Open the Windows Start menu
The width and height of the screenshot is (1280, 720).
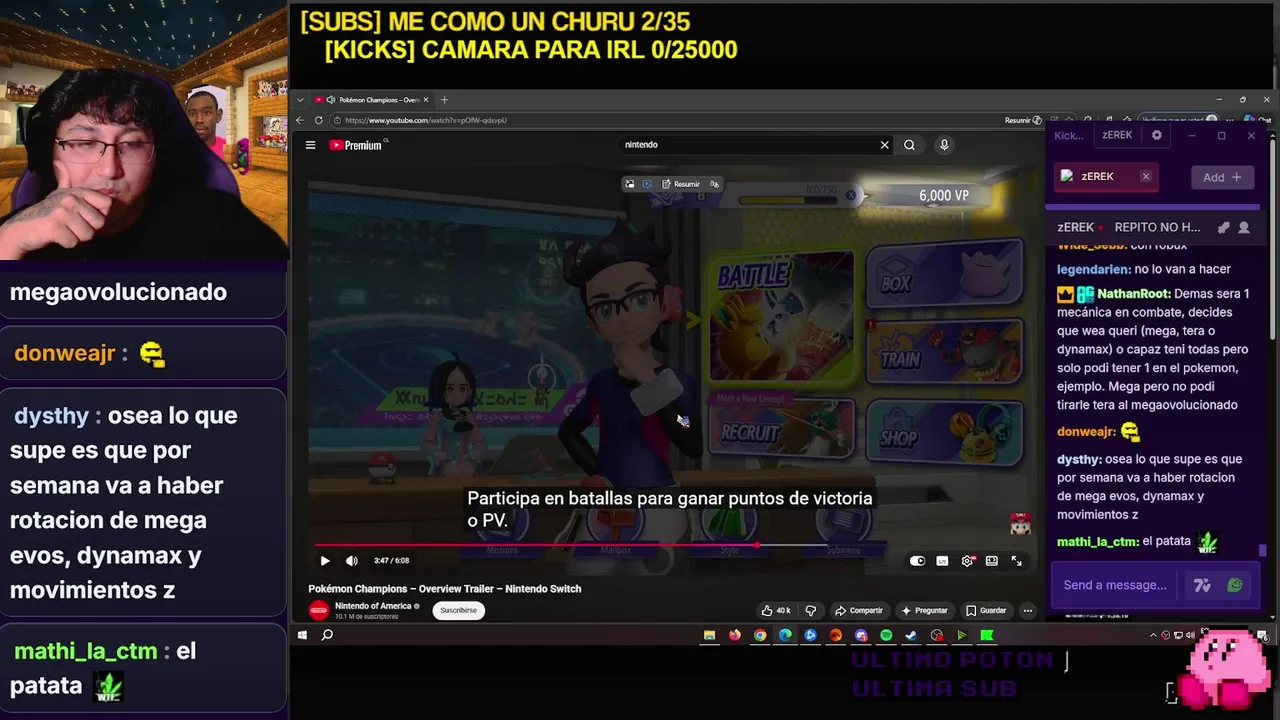click(302, 635)
